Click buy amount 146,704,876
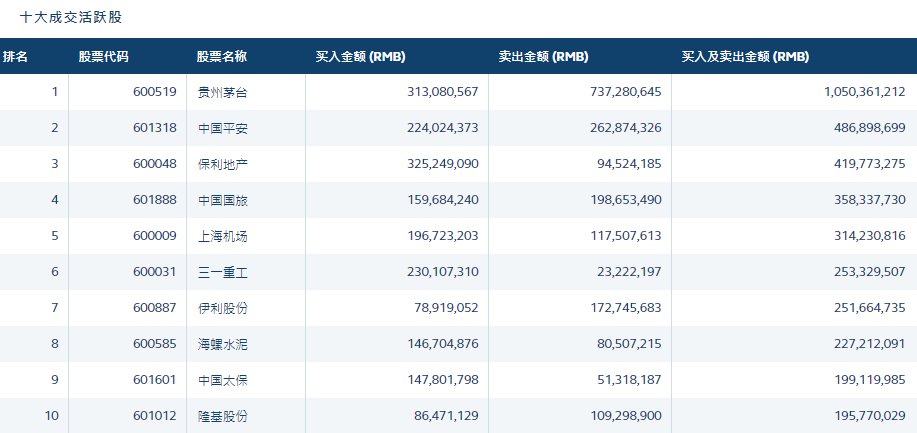Image resolution: width=917 pixels, height=433 pixels. pyautogui.click(x=443, y=344)
